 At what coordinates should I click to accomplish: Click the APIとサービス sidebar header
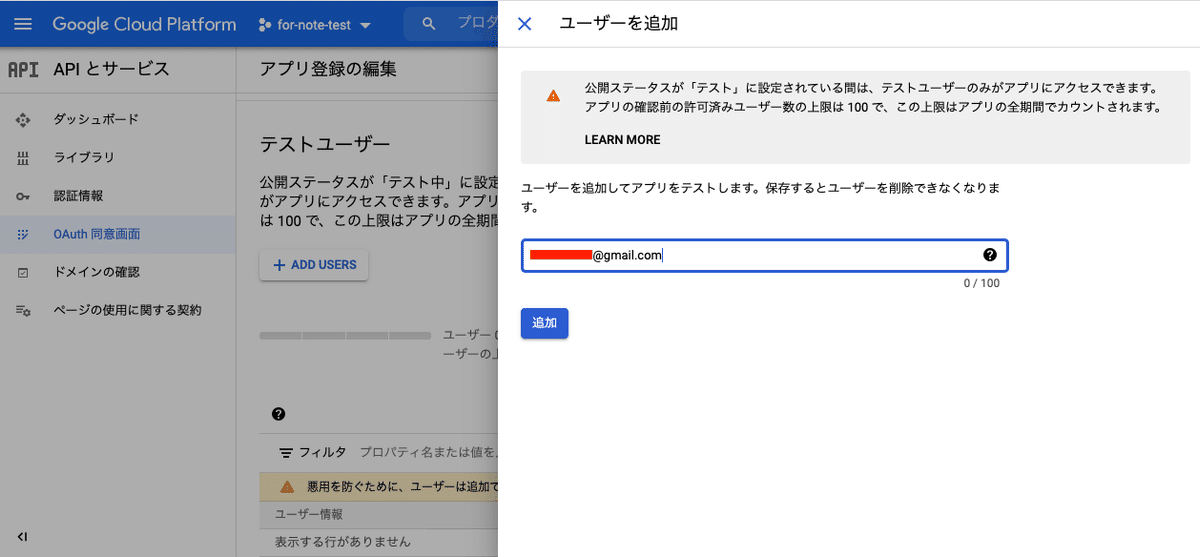[111, 69]
